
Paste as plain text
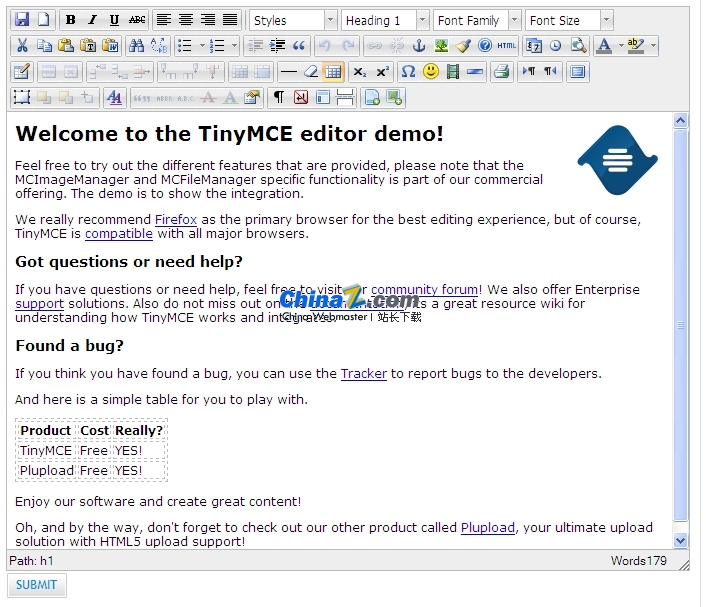click(x=88, y=45)
